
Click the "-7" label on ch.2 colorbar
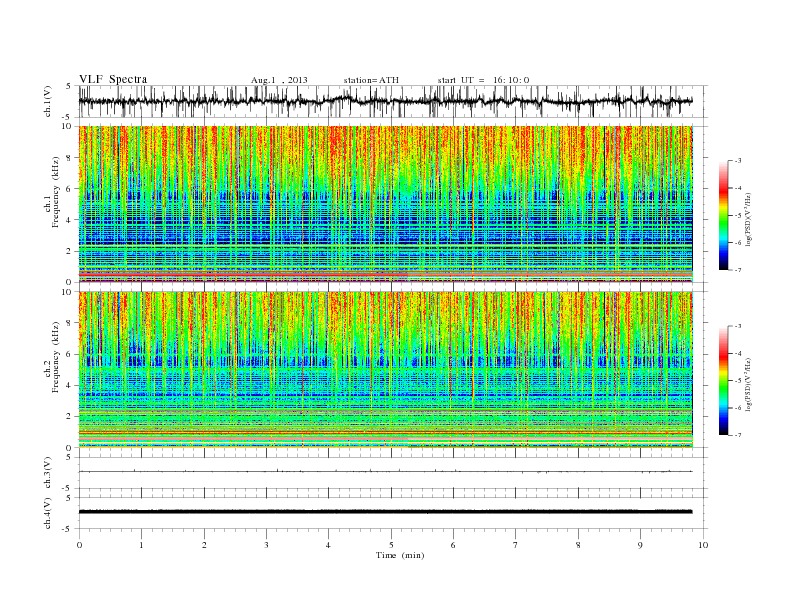click(x=738, y=435)
